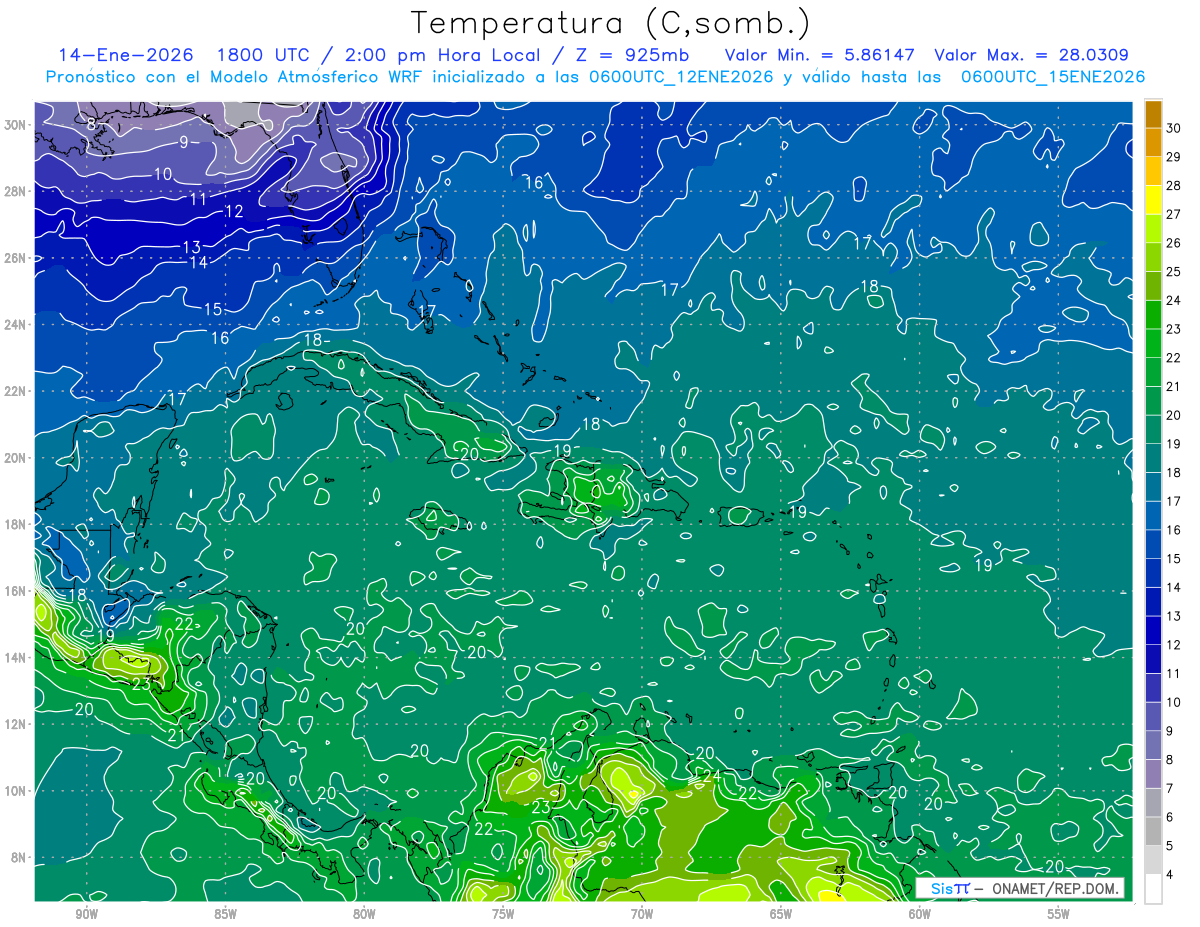Screen dimensions: 1200x927
Task: Click the latitude axis label '30N'
Action: pyautogui.click(x=16, y=124)
